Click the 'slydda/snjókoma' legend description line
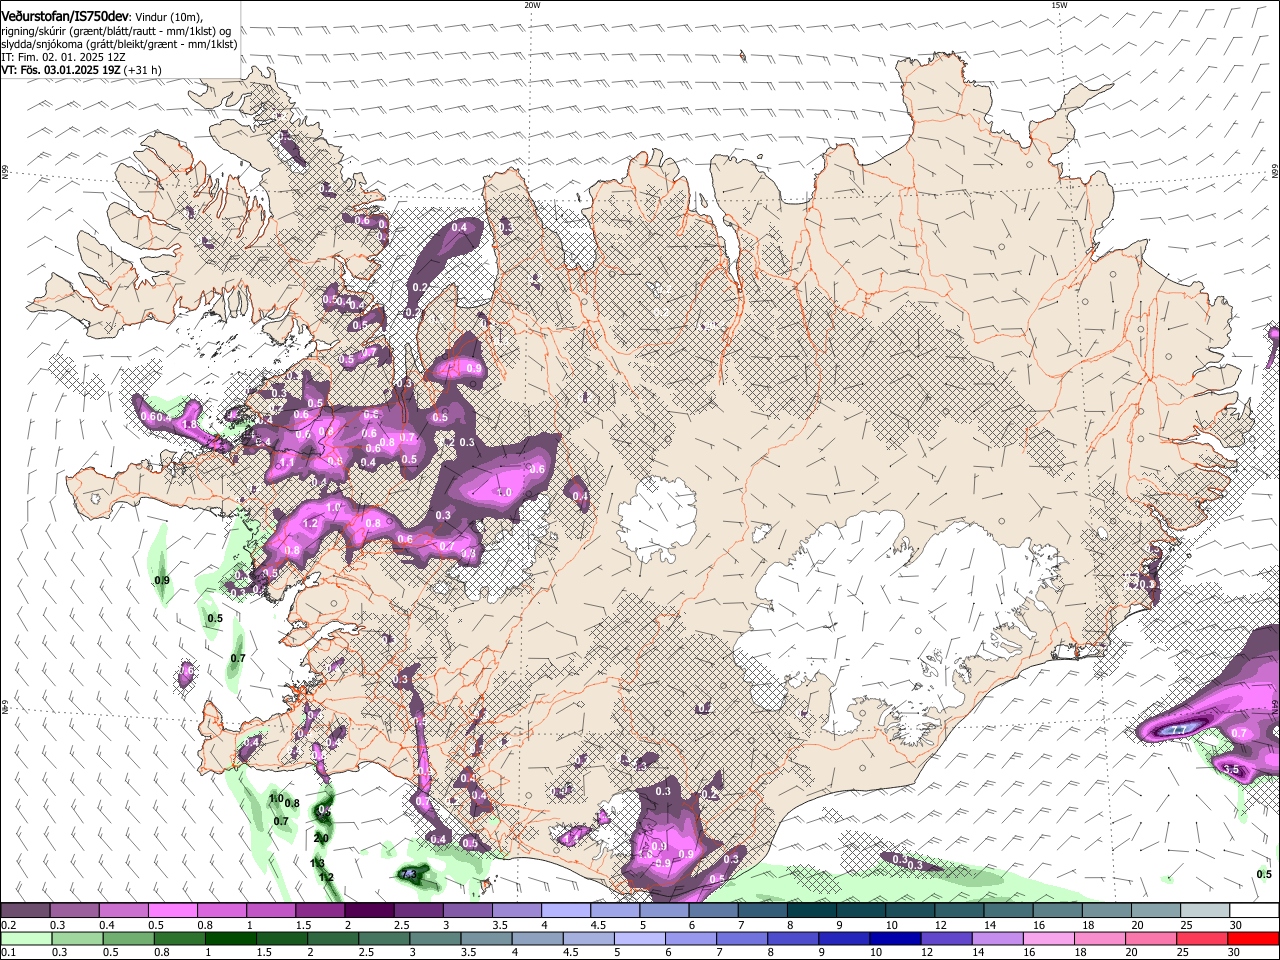 click(119, 44)
